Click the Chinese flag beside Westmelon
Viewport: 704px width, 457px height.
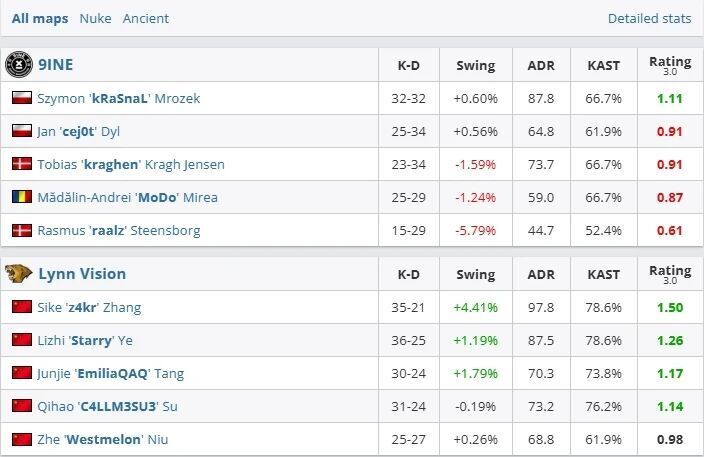point(20,439)
